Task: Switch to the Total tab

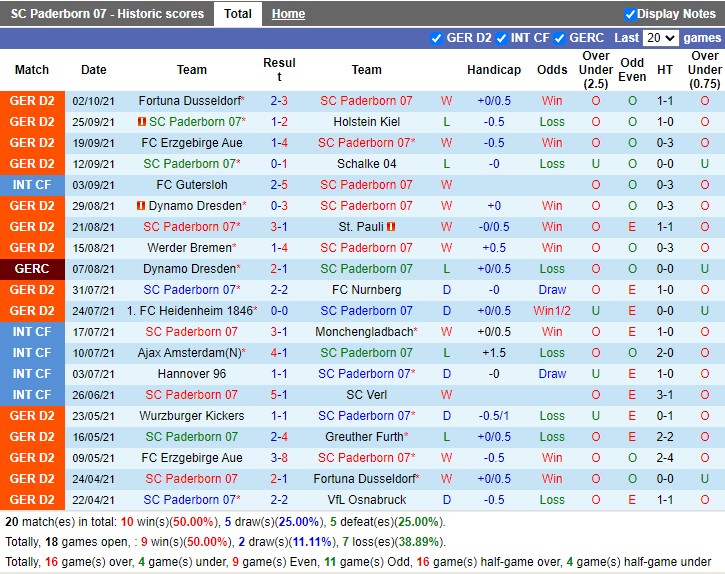Action: [238, 14]
